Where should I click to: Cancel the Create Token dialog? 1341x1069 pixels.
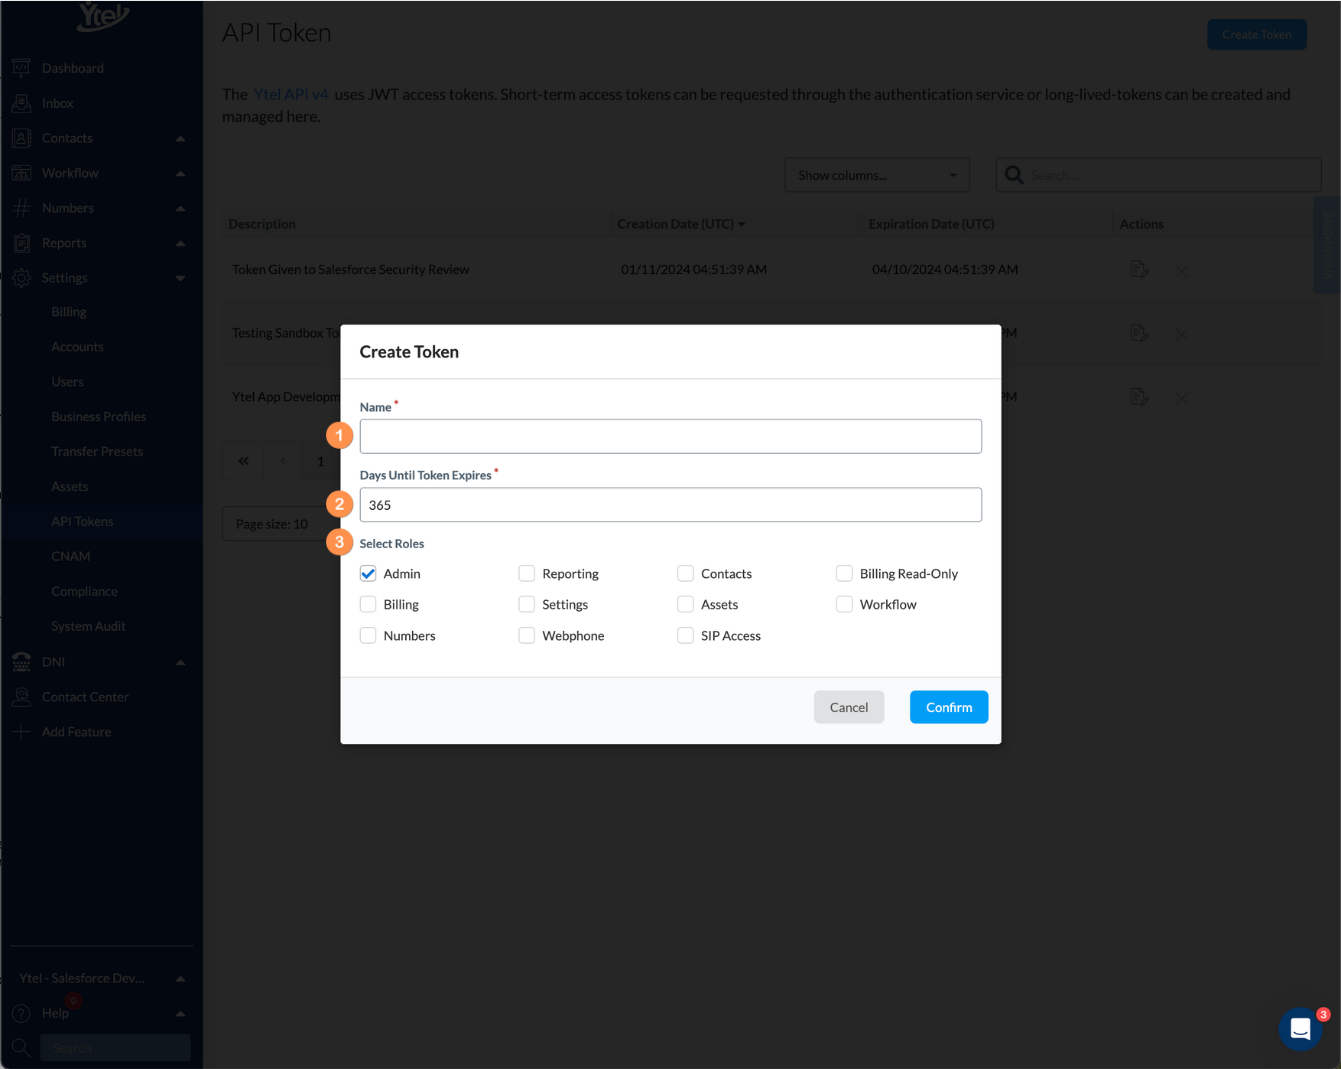pos(849,707)
